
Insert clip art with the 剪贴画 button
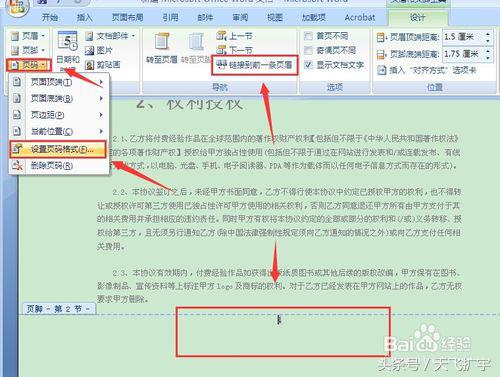click(103, 65)
